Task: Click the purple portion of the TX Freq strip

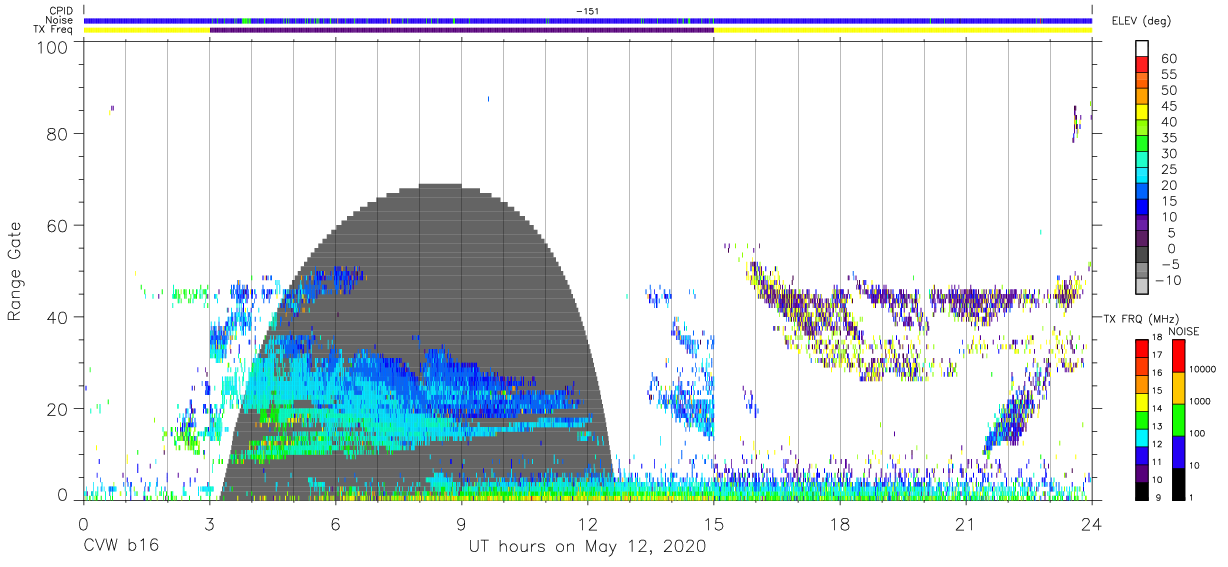Action: (x=461, y=30)
